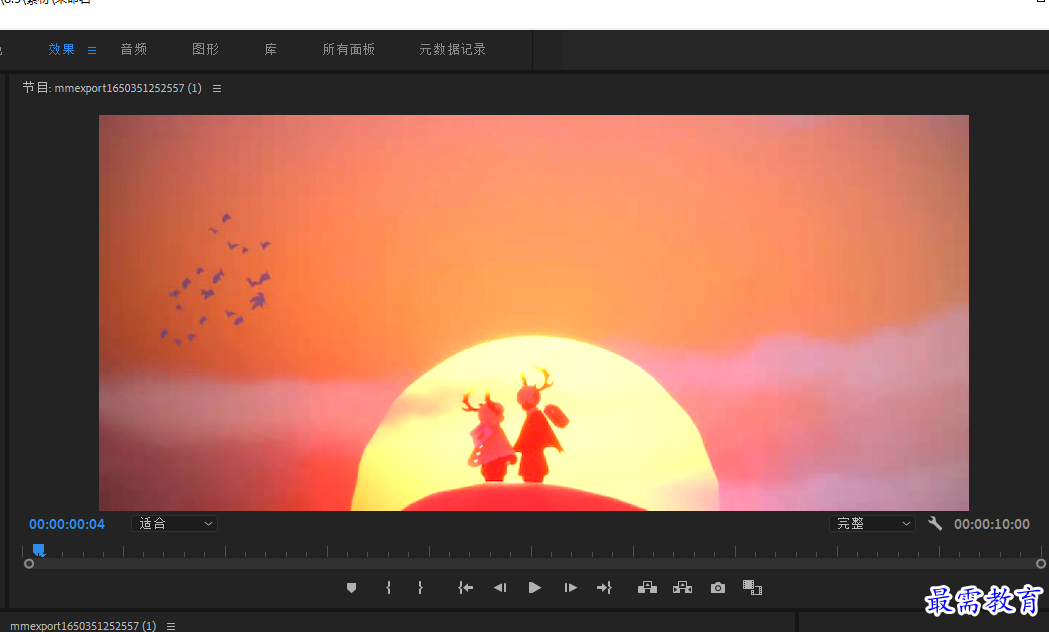Click the right zoom scroll bar handle
The image size is (1049, 632).
1041,564
